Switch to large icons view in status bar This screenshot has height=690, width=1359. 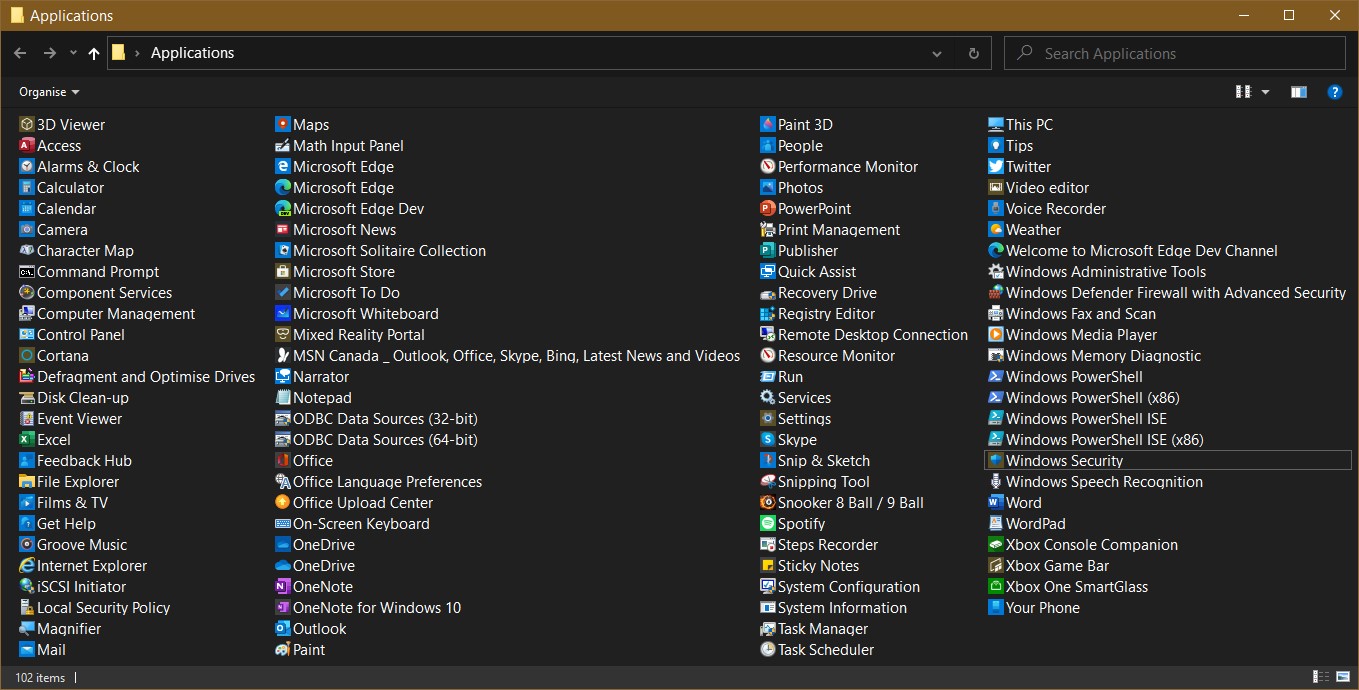[x=1342, y=678]
